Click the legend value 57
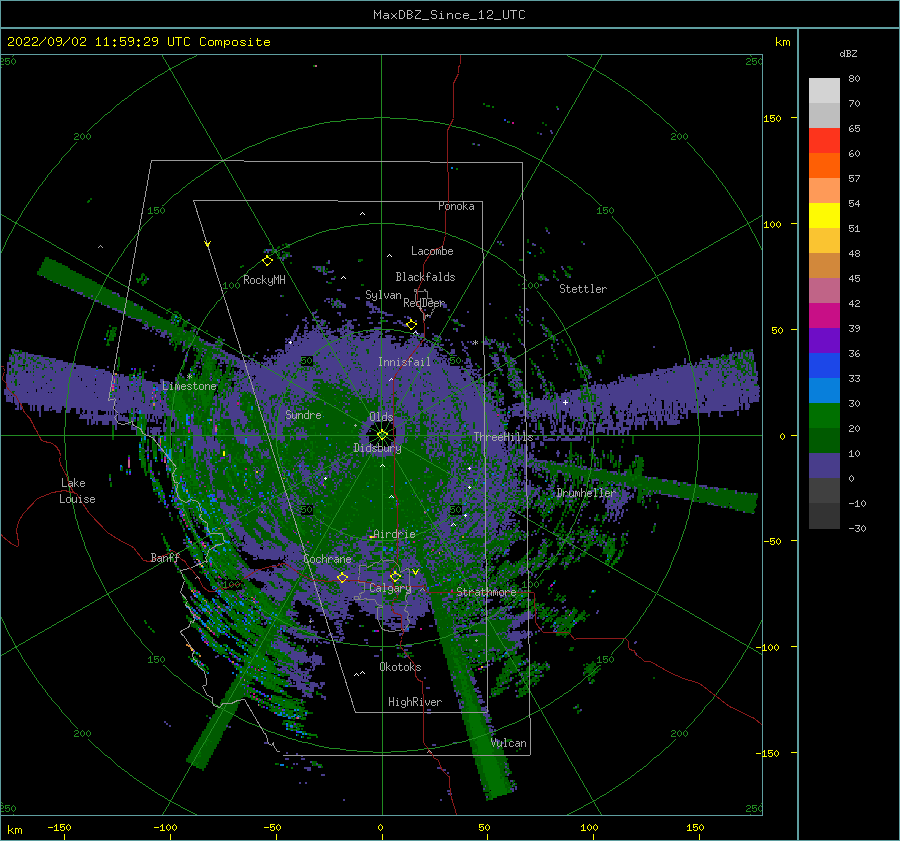Viewport: 900px width, 841px height. tap(854, 179)
